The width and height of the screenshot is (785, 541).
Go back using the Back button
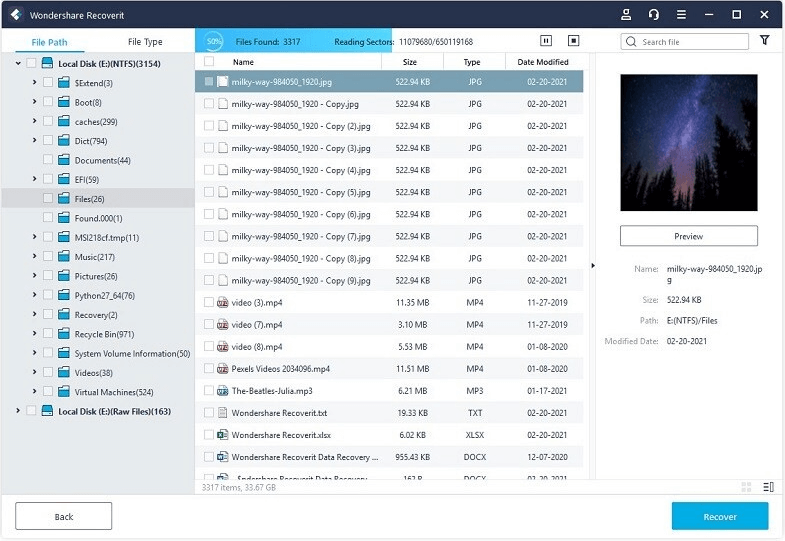click(63, 516)
